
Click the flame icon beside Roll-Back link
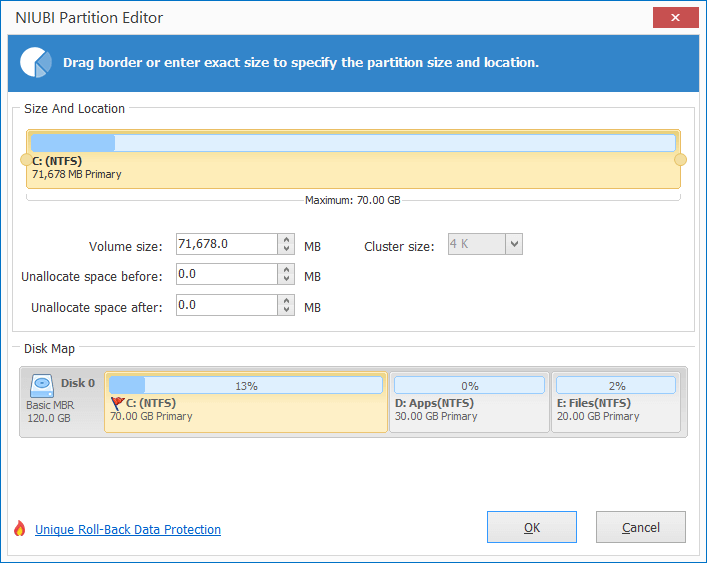pos(19,528)
